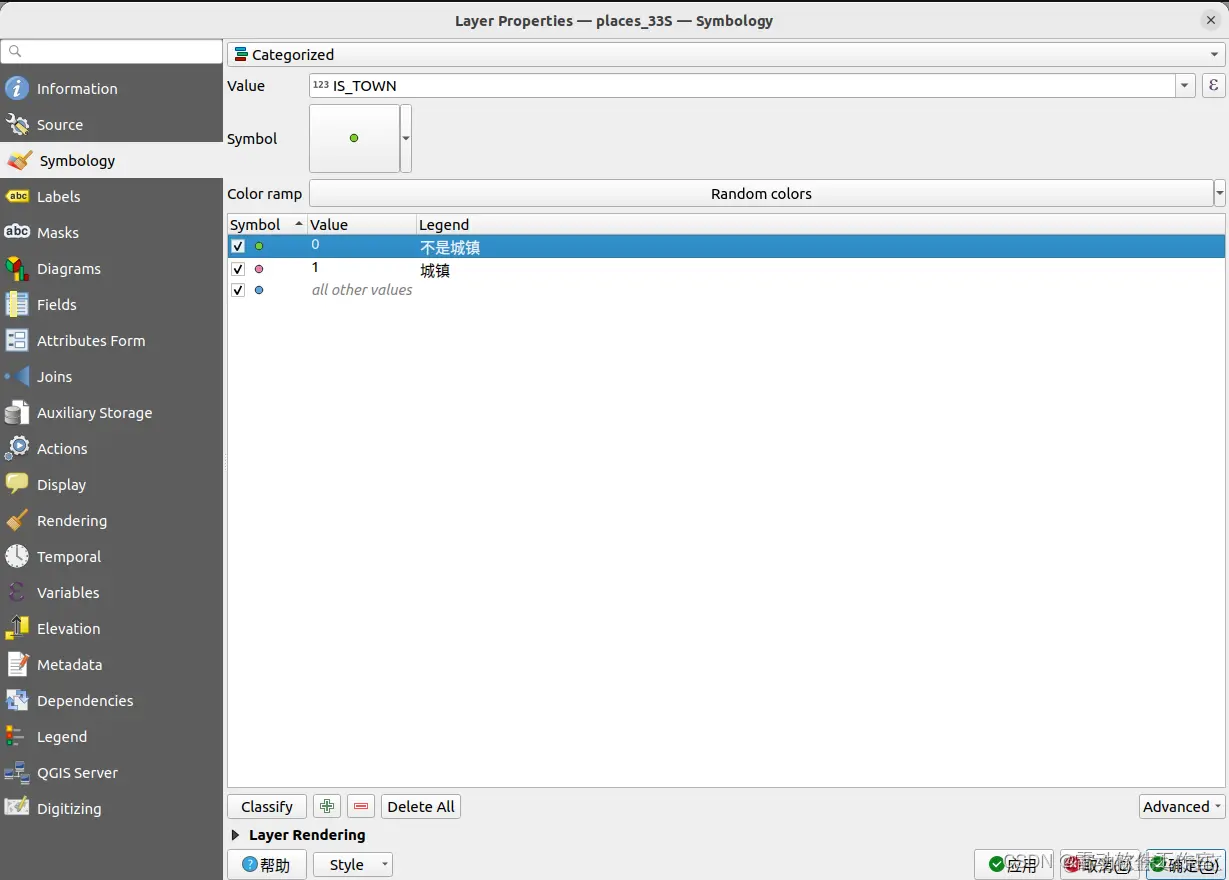Viewport: 1229px width, 880px height.
Task: Click the QGIS Server icon
Action: 17,772
